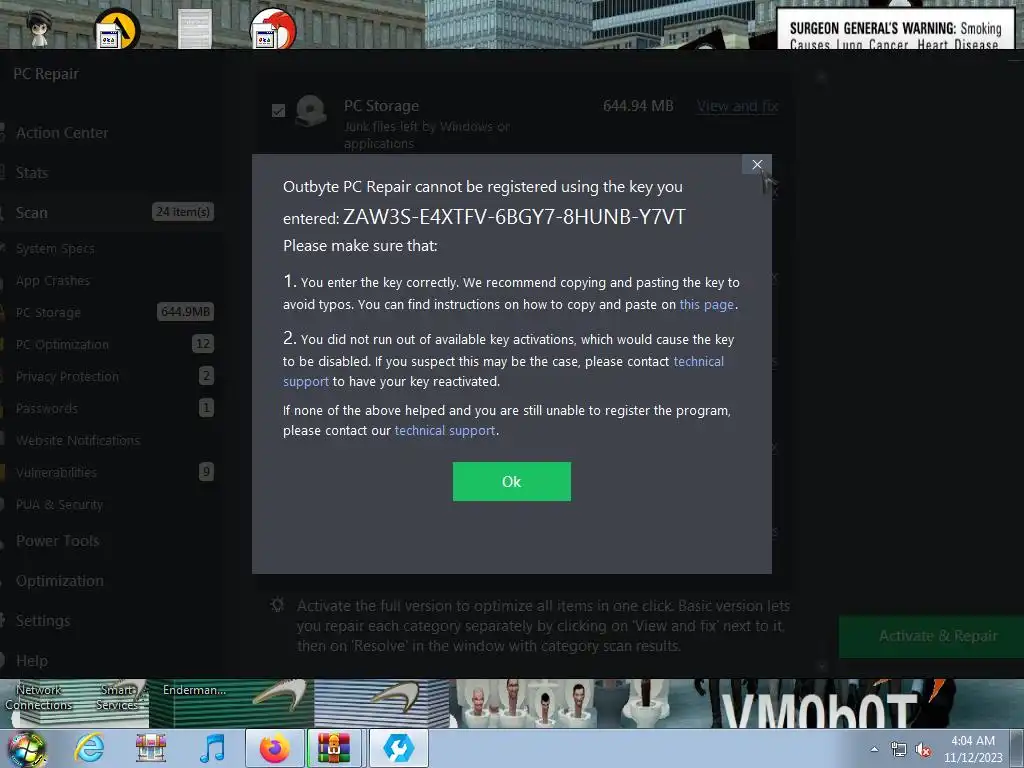This screenshot has height=768, width=1024.
Task: Open Enderman desktop shortcut
Action: pyautogui.click(x=195, y=690)
